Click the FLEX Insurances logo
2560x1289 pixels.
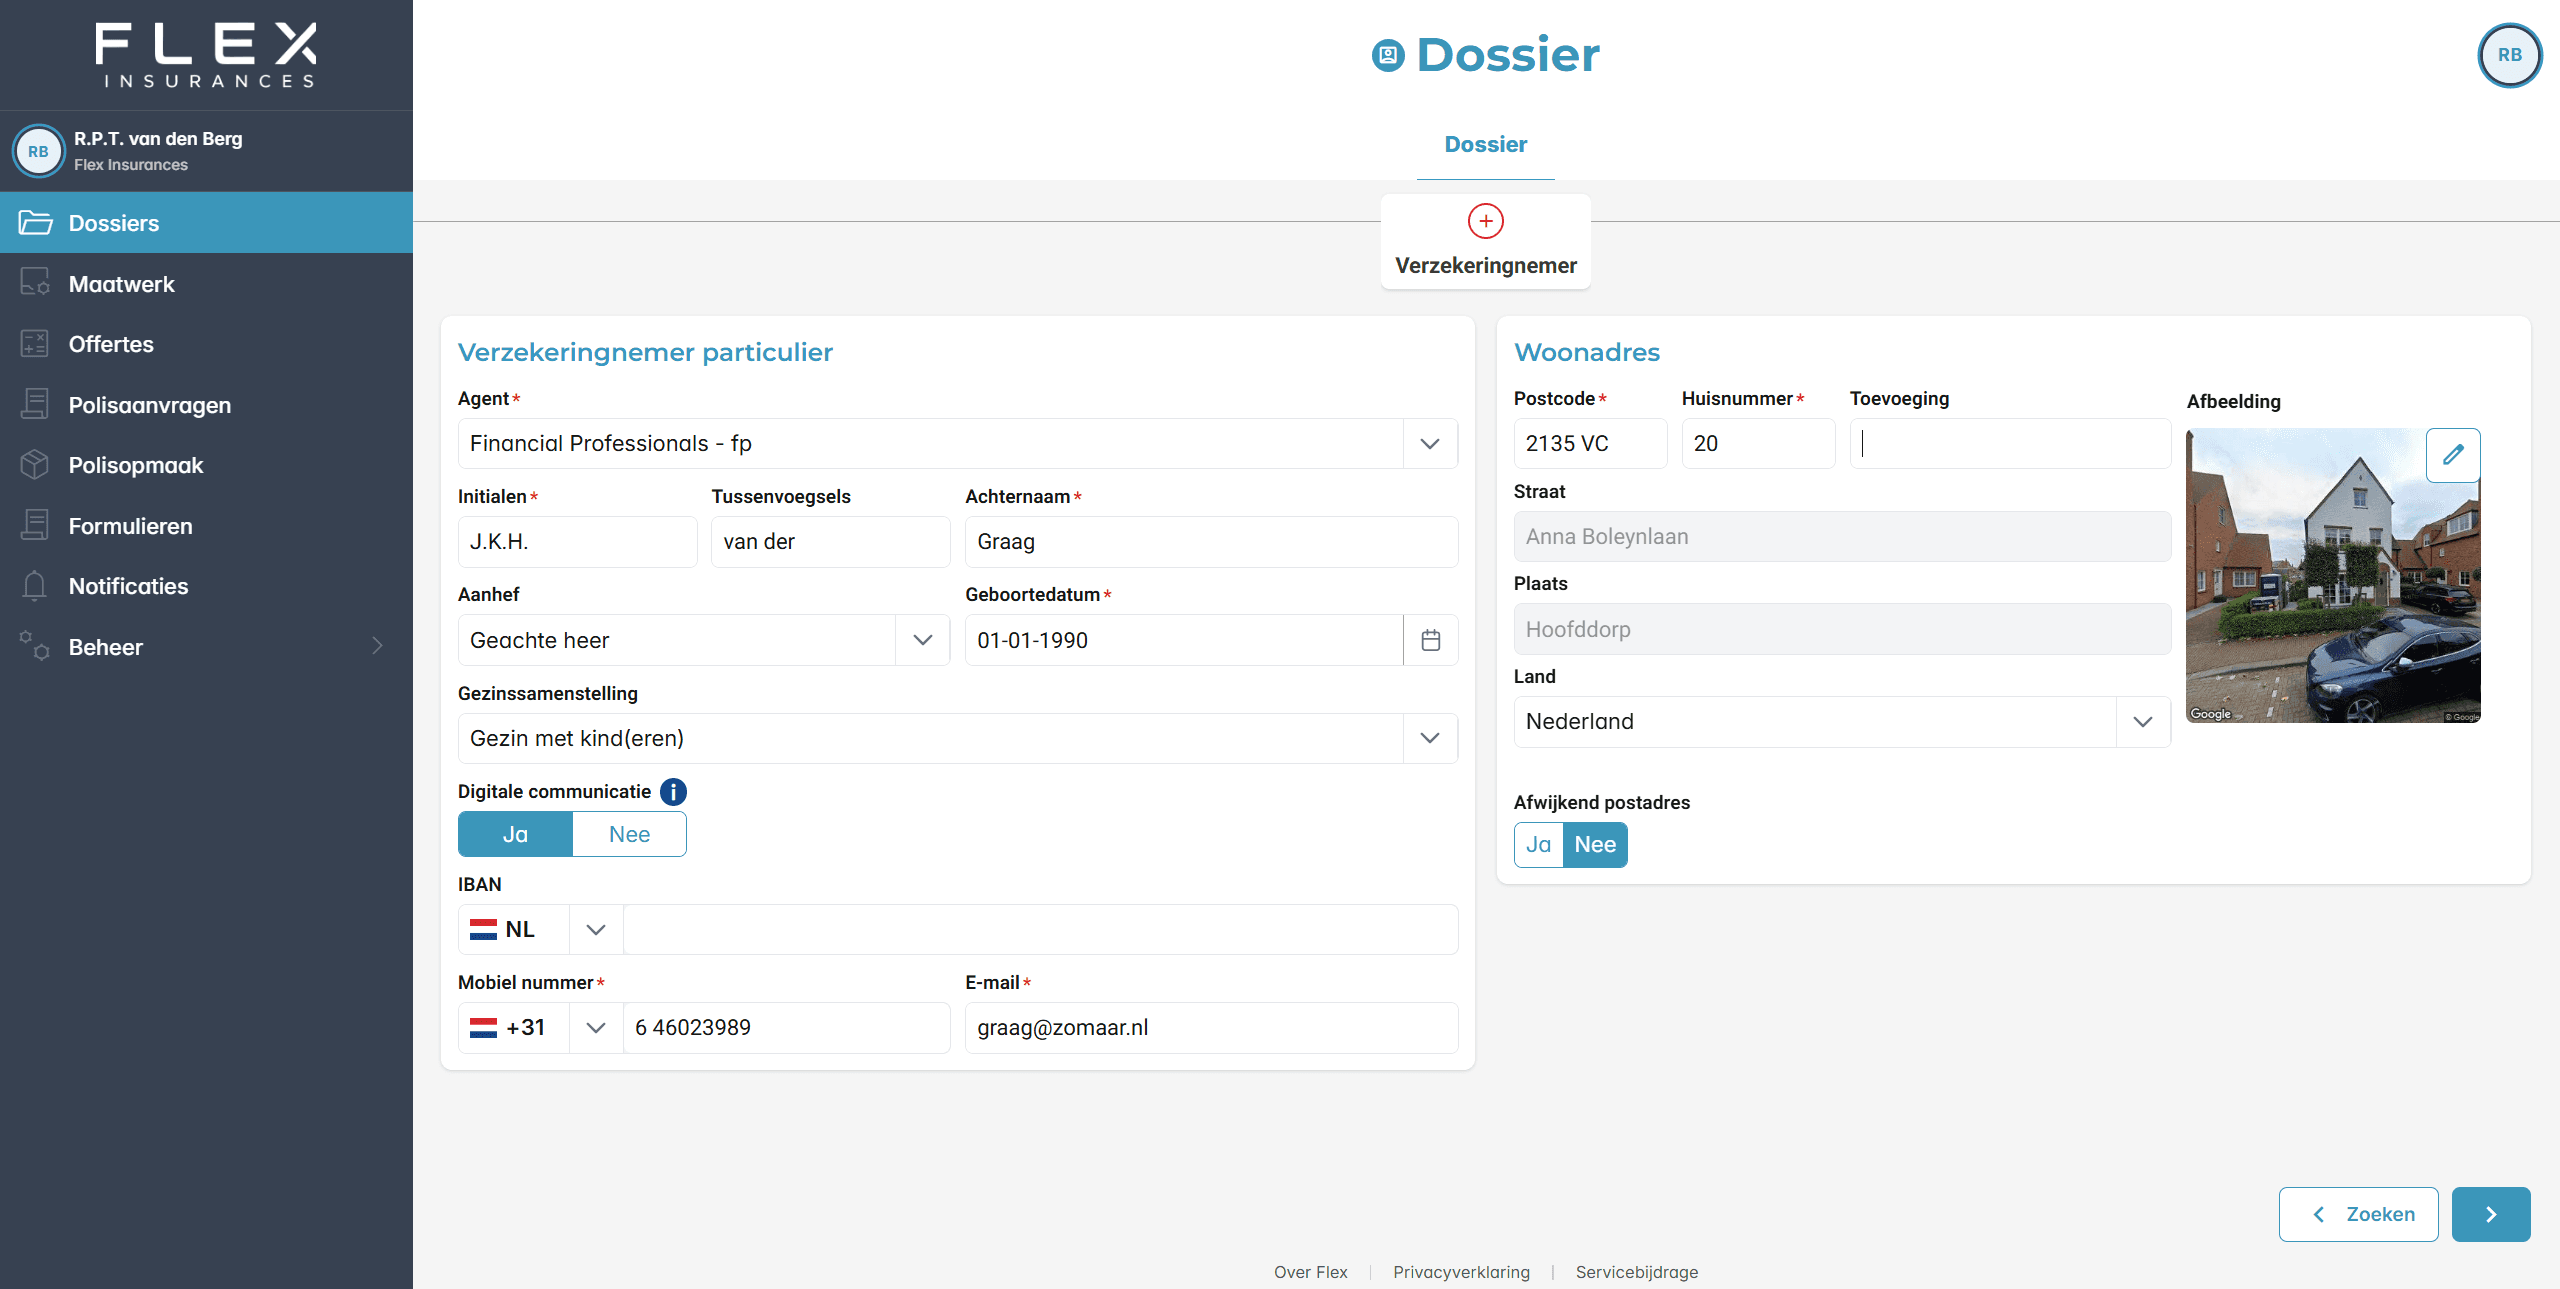click(x=206, y=55)
